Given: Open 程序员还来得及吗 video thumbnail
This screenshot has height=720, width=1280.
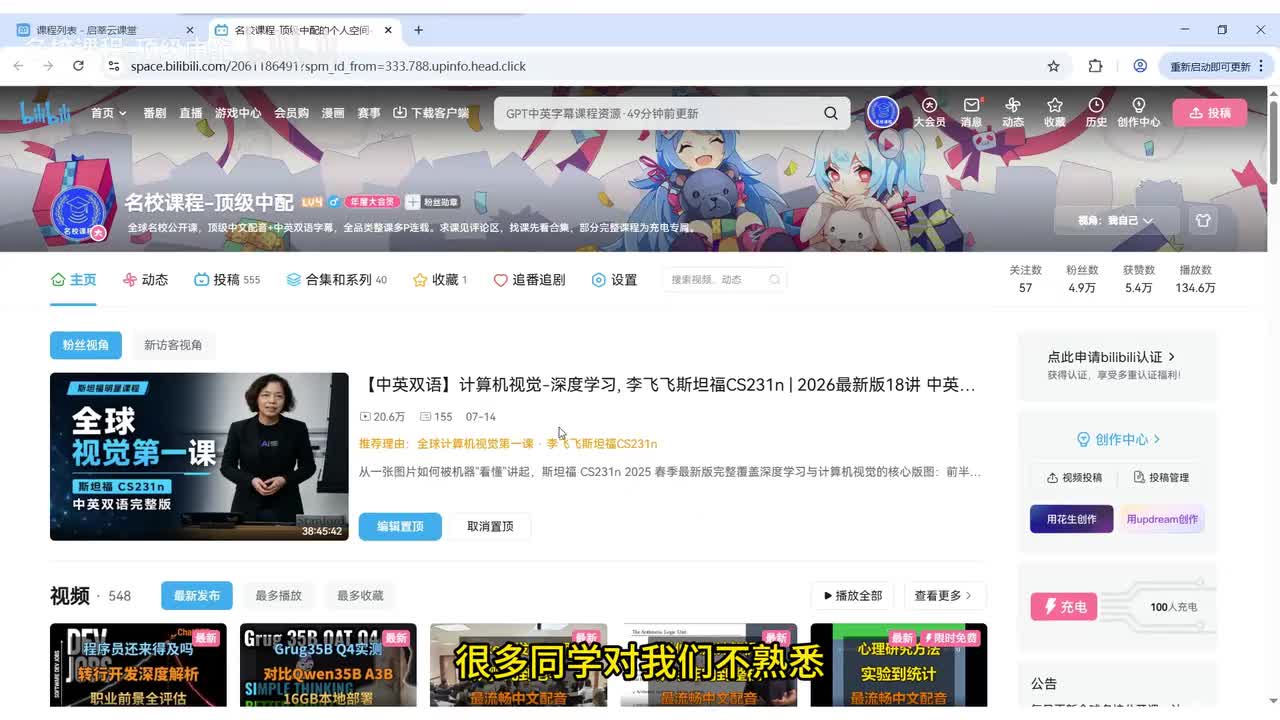Looking at the screenshot, I should 138,665.
